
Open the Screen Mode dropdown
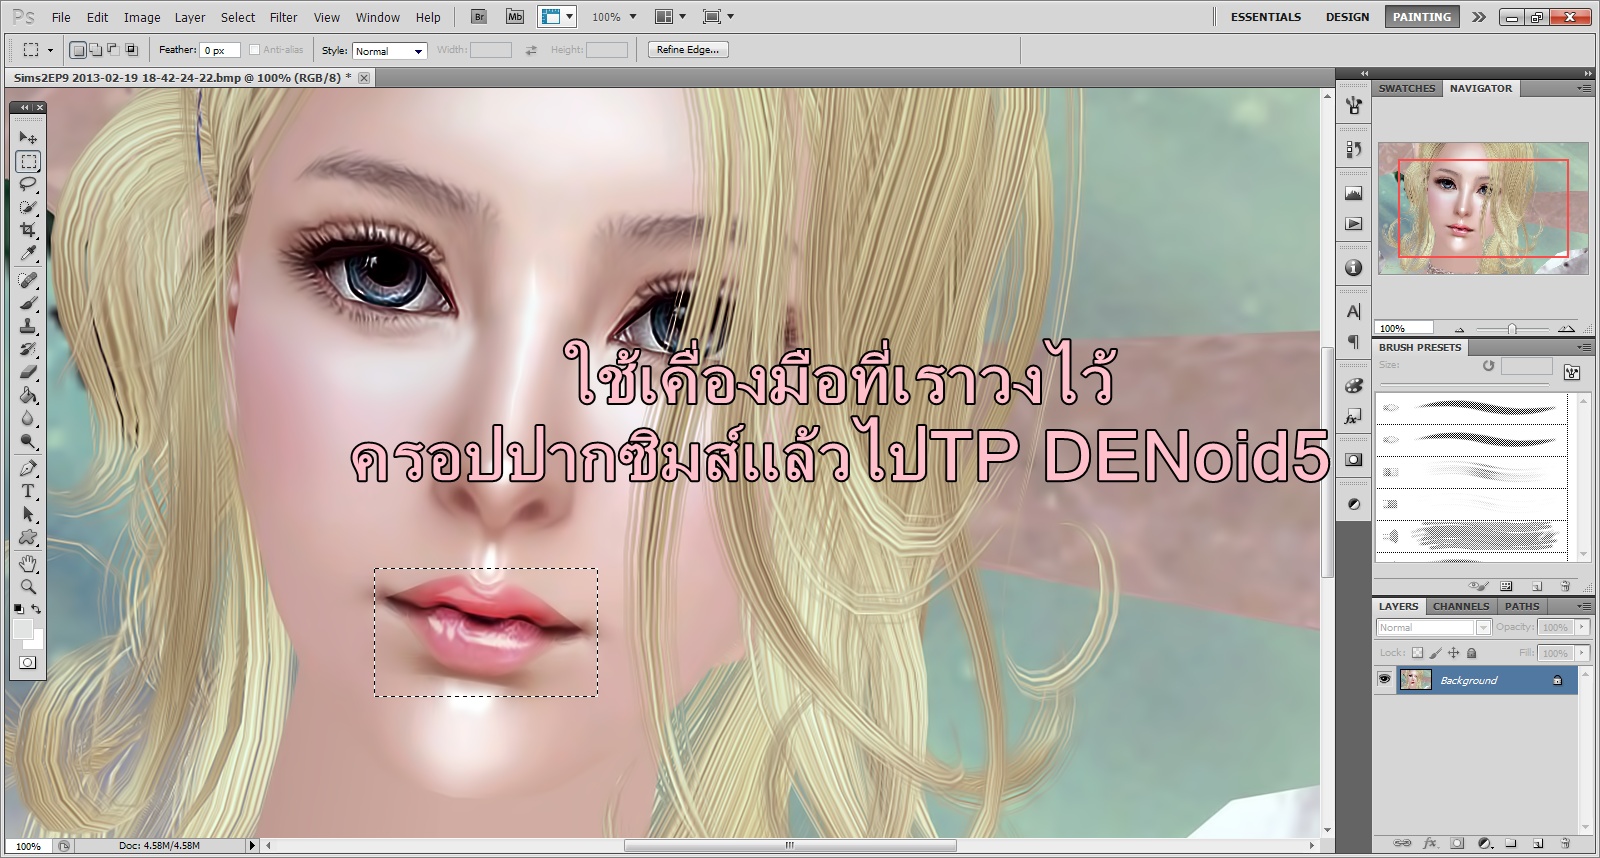tap(718, 17)
